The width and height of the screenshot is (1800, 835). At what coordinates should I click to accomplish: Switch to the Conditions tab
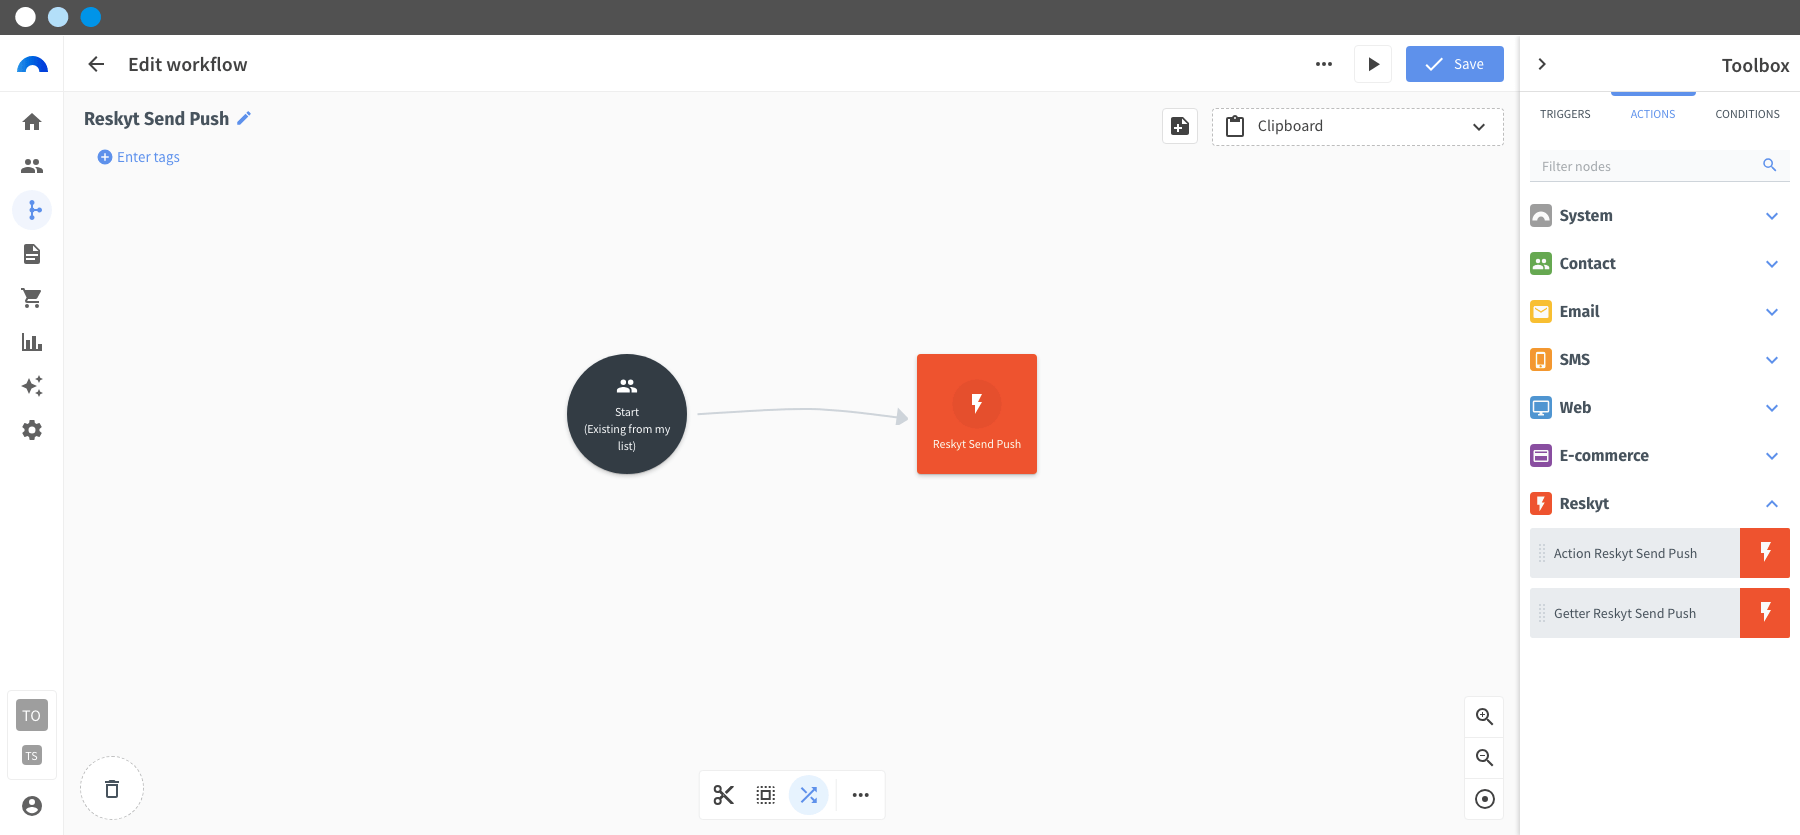1747,114
